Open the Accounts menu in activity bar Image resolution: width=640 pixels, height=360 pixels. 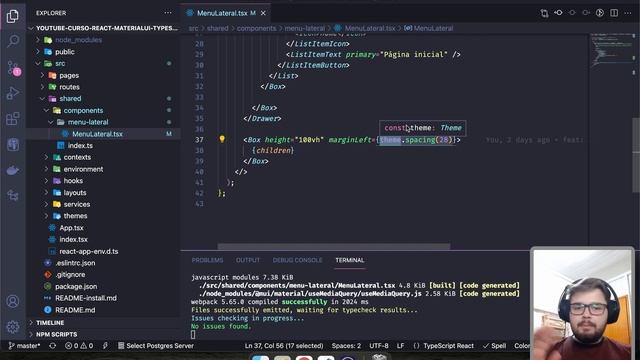(x=13, y=301)
